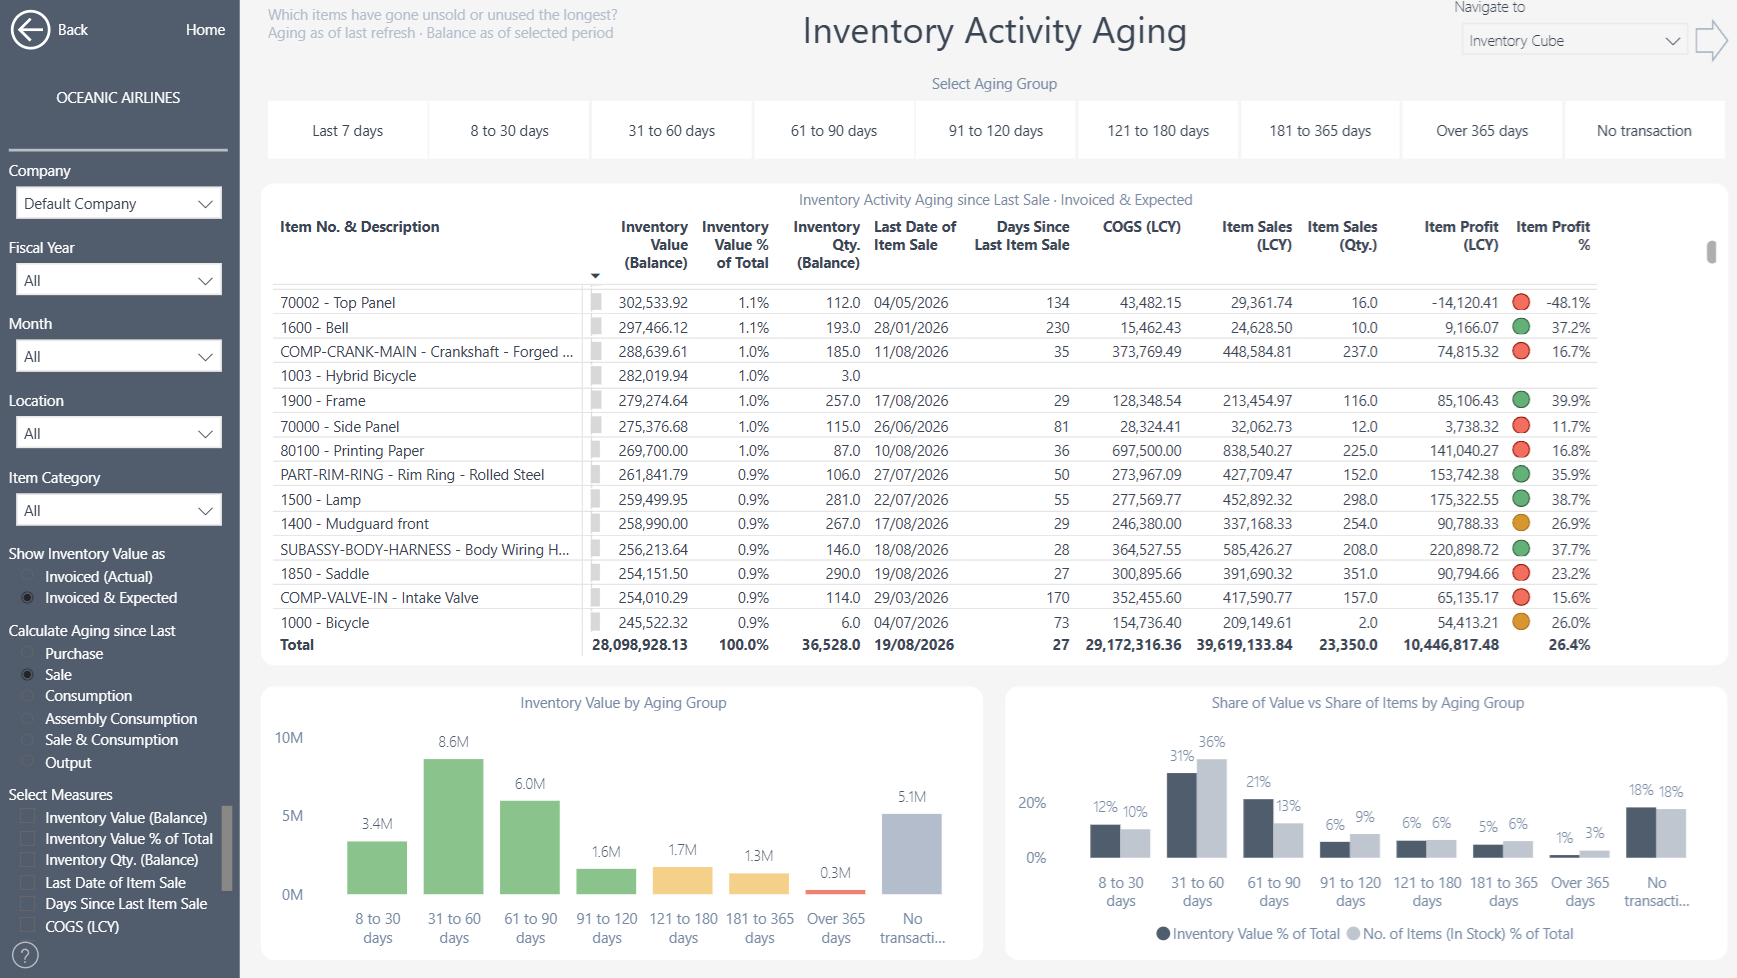Image resolution: width=1737 pixels, height=978 pixels.
Task: Click the table's vertical scrollbar handle
Action: point(1711,252)
